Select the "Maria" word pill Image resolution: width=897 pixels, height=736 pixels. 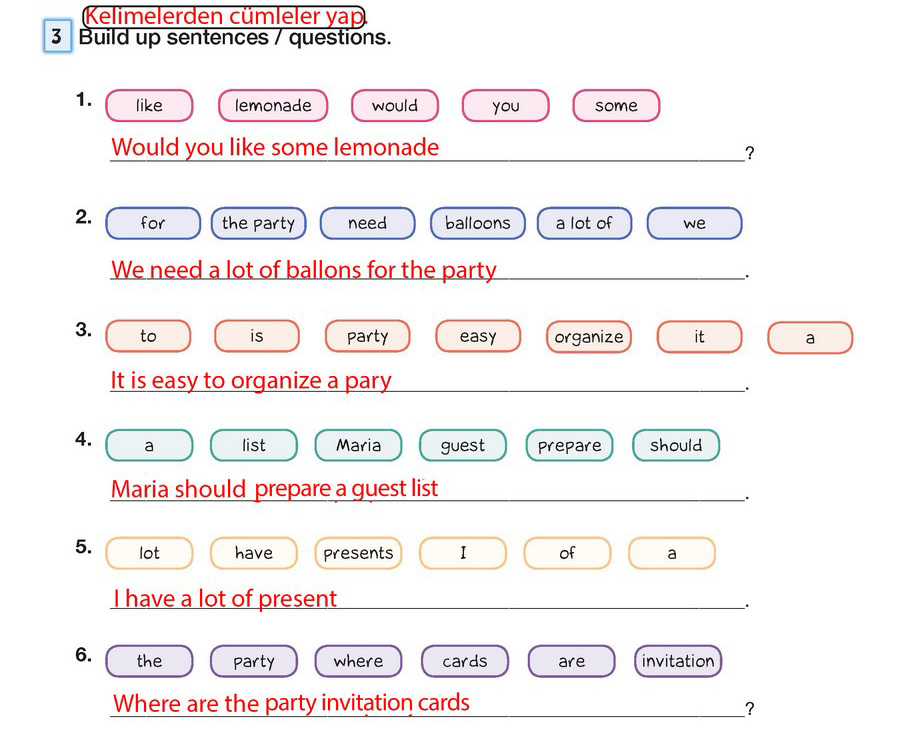(x=358, y=446)
